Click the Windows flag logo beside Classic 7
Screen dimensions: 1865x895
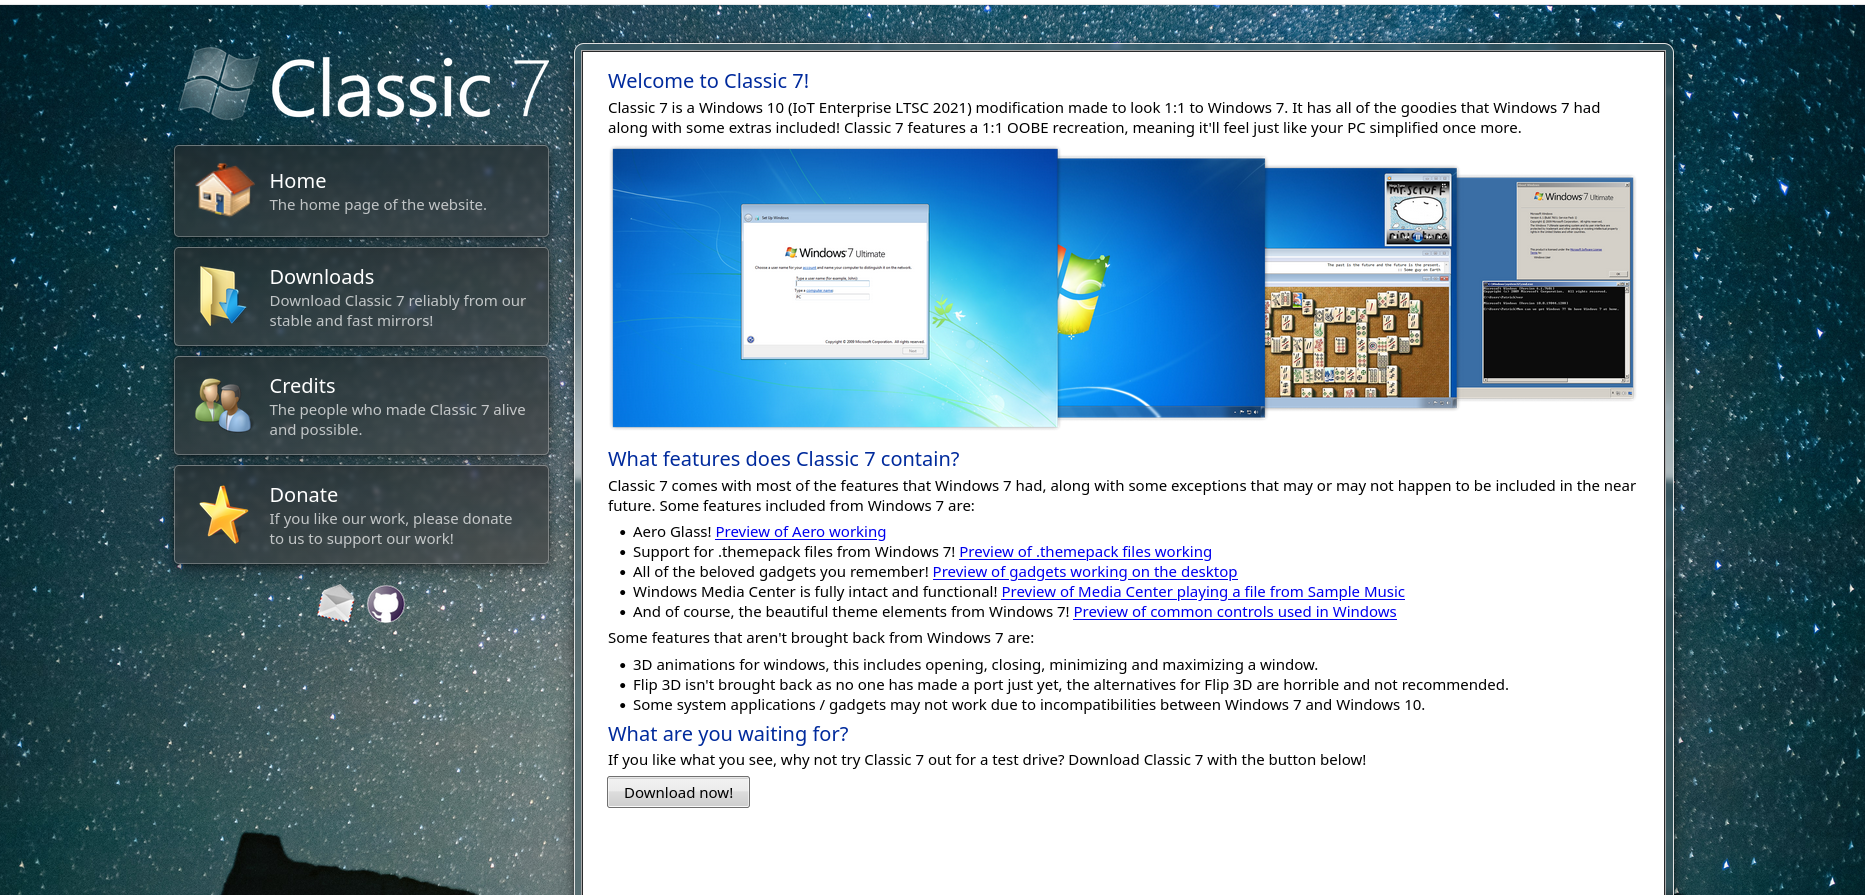click(x=219, y=84)
